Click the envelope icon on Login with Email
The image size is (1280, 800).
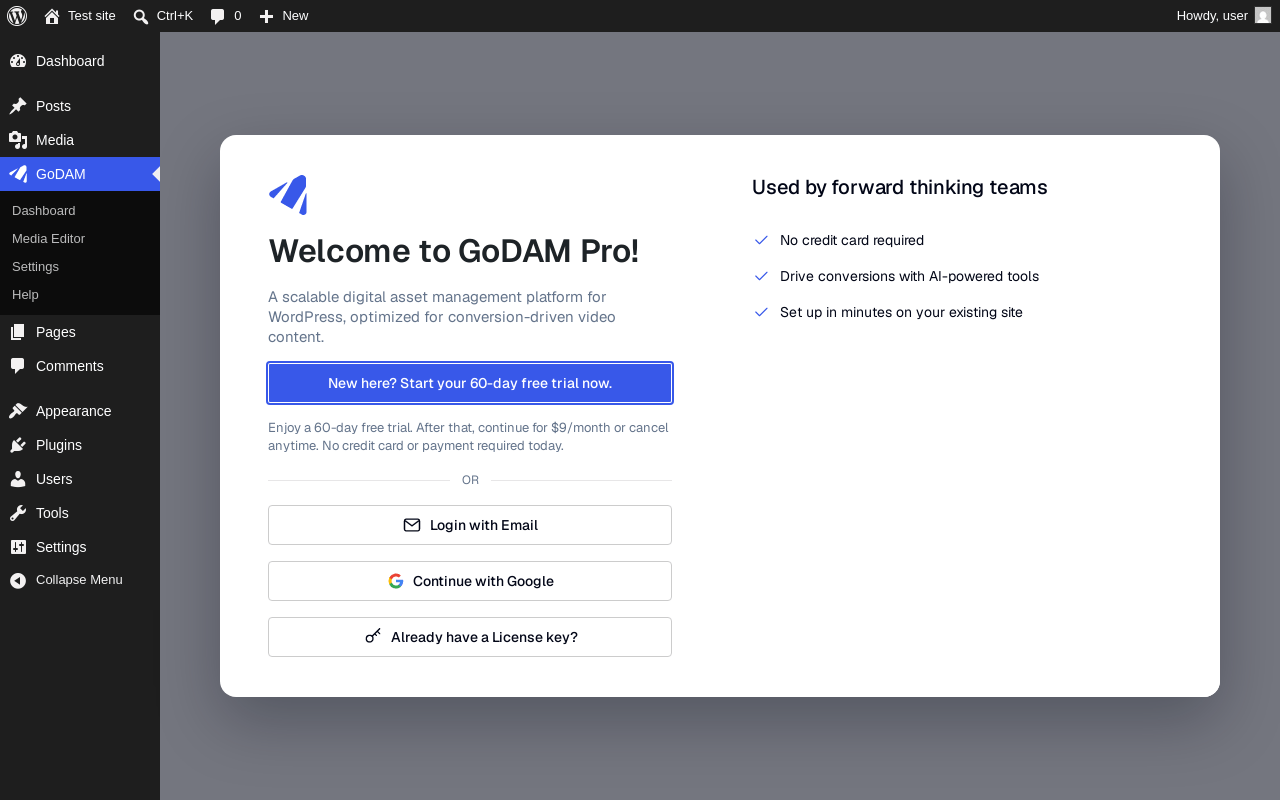tap(412, 525)
